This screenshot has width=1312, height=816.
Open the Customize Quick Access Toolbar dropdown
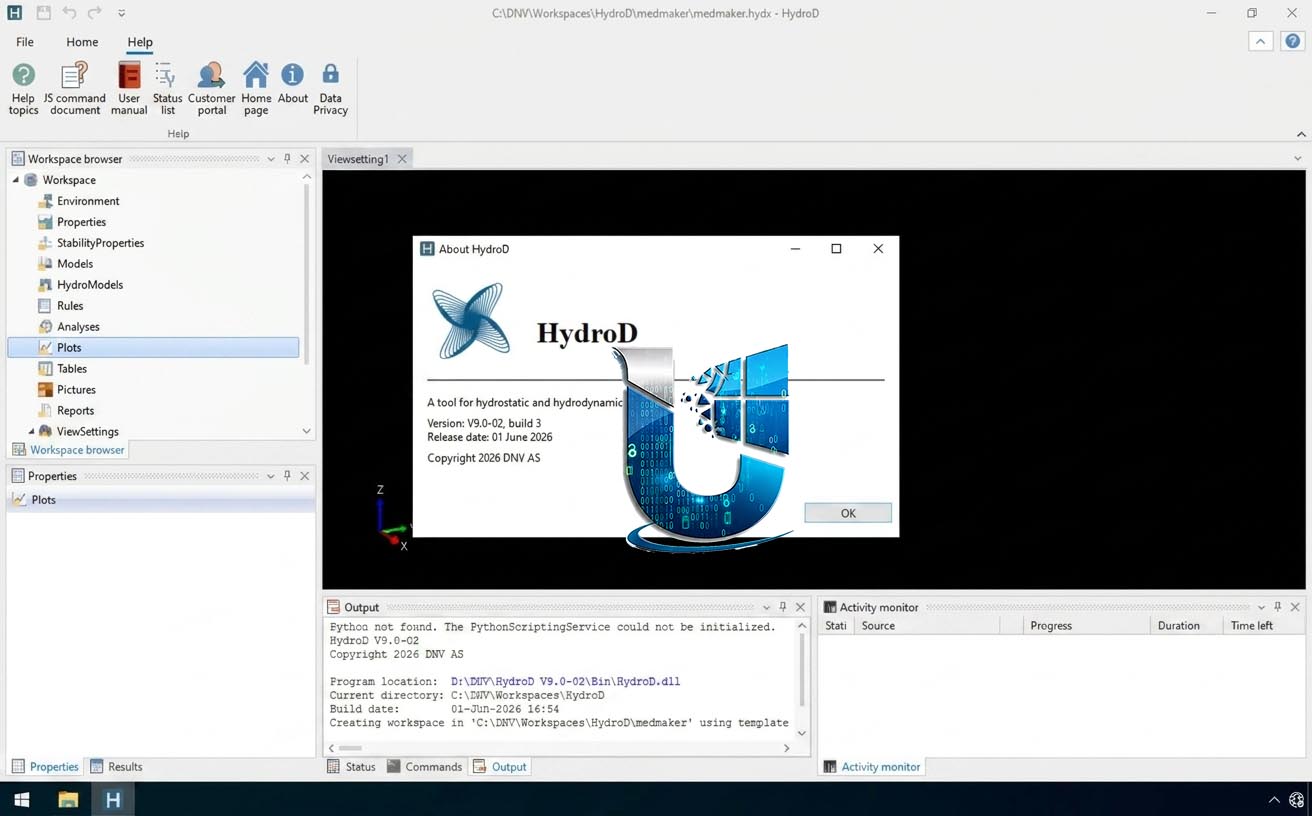coord(121,13)
